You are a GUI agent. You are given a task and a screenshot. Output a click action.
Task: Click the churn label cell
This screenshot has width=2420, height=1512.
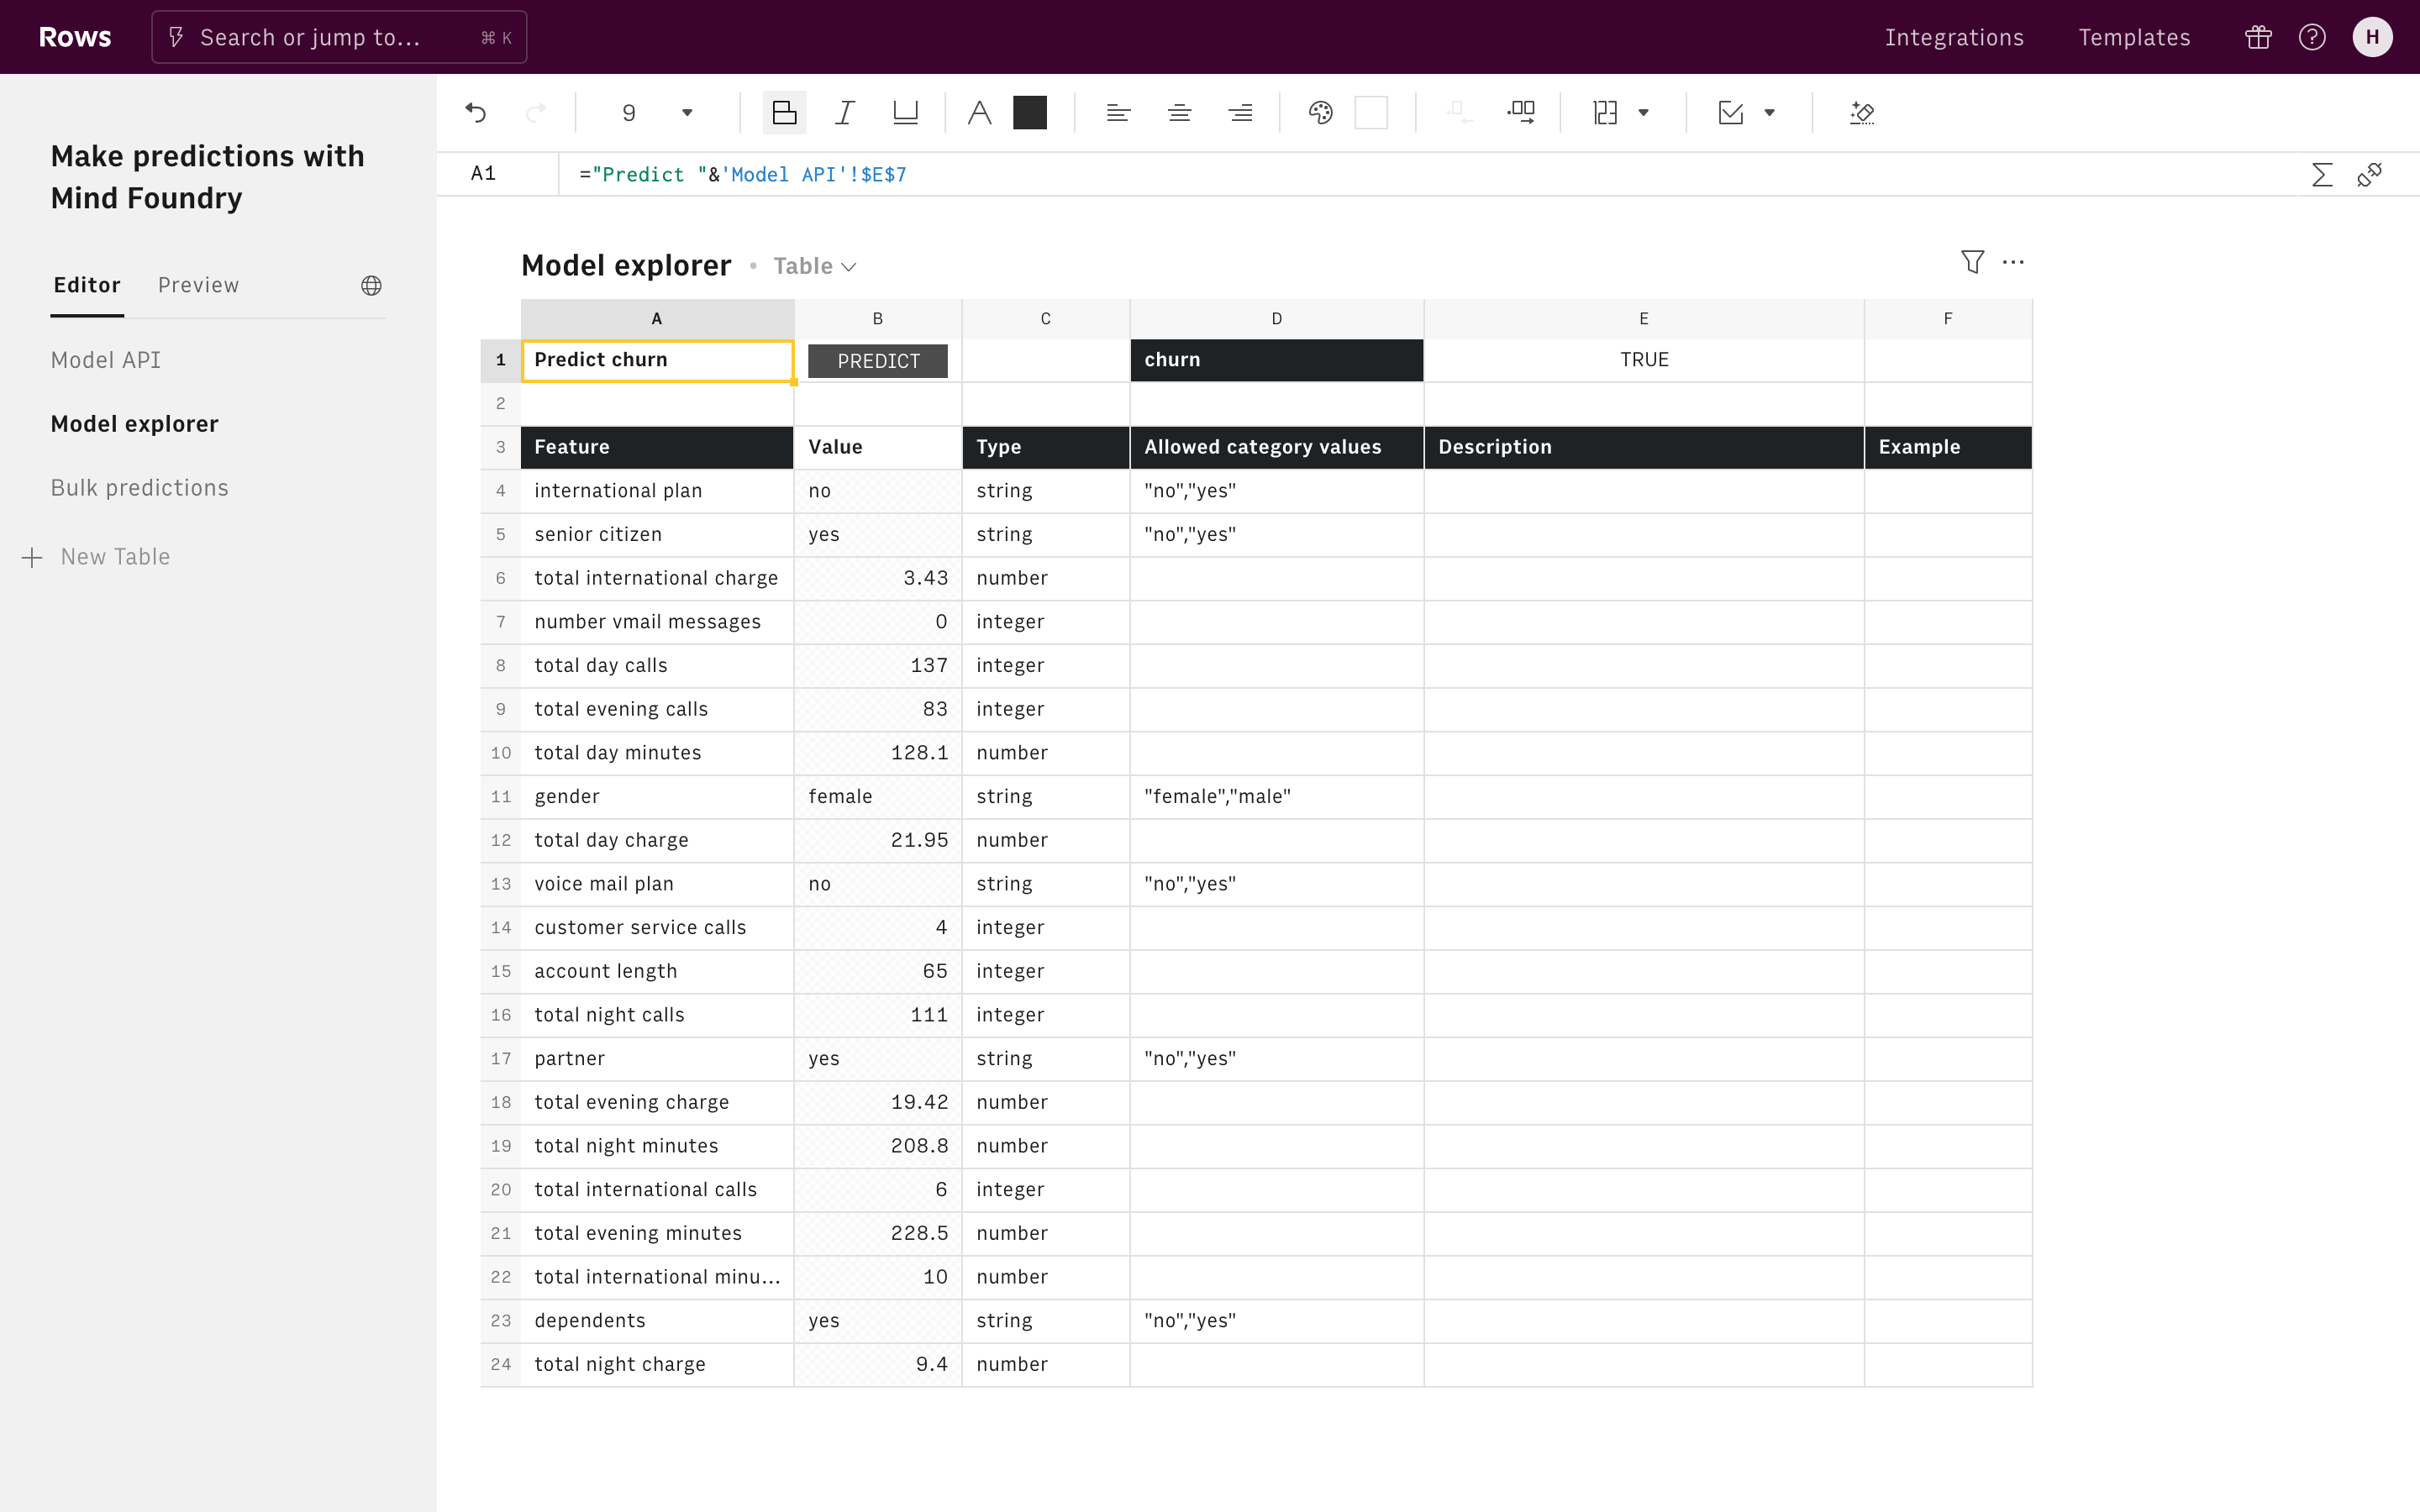pyautogui.click(x=1277, y=360)
